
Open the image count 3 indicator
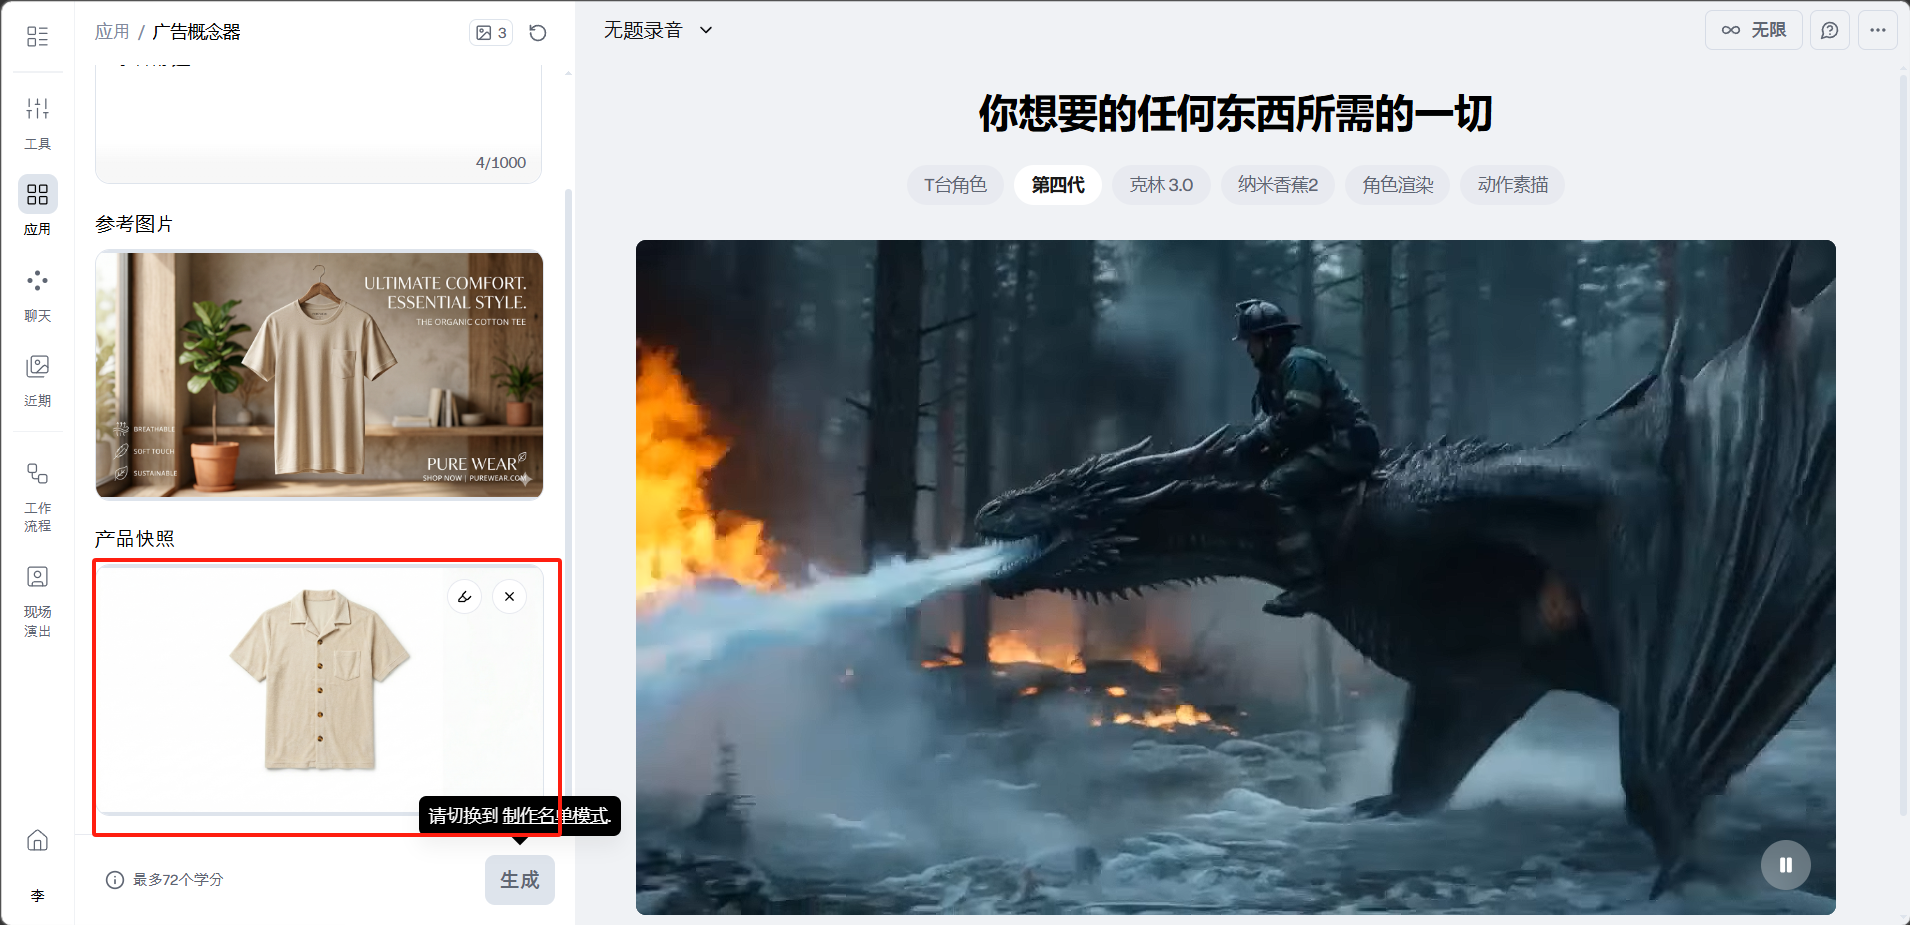click(491, 33)
